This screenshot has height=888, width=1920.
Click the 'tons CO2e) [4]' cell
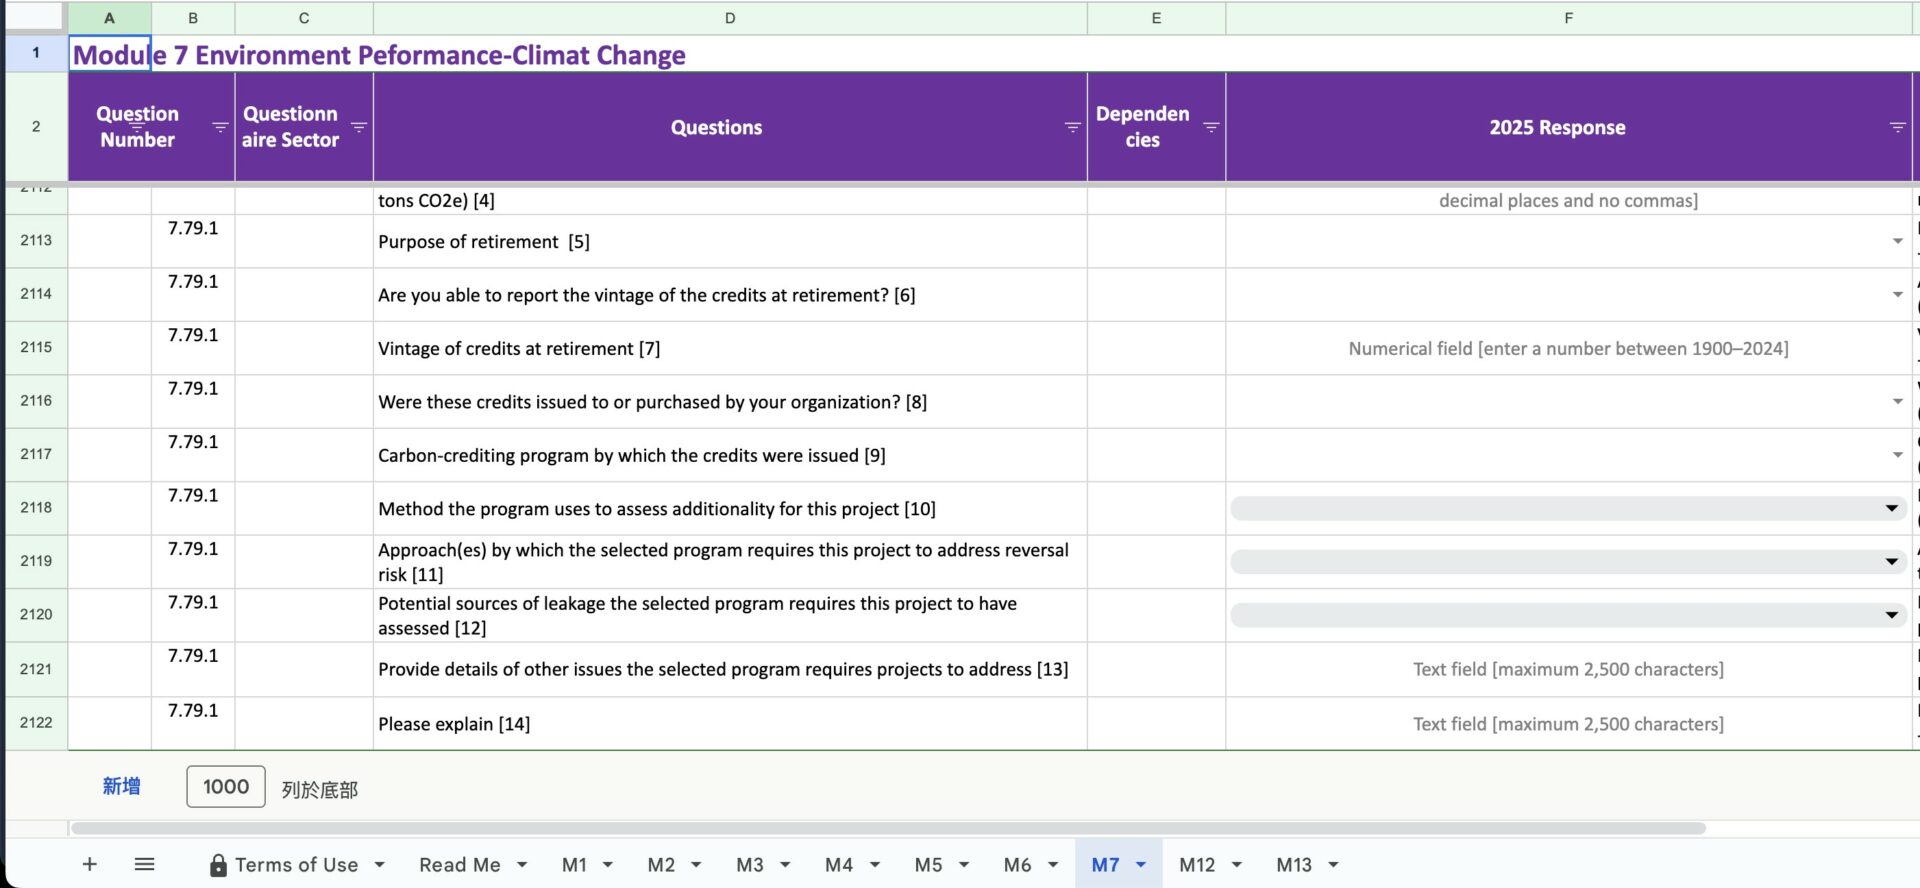730,200
